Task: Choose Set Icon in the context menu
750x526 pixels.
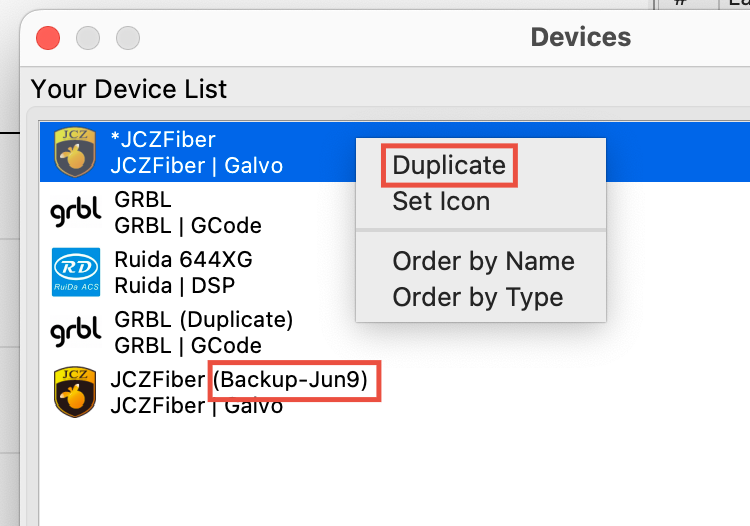Action: [441, 201]
